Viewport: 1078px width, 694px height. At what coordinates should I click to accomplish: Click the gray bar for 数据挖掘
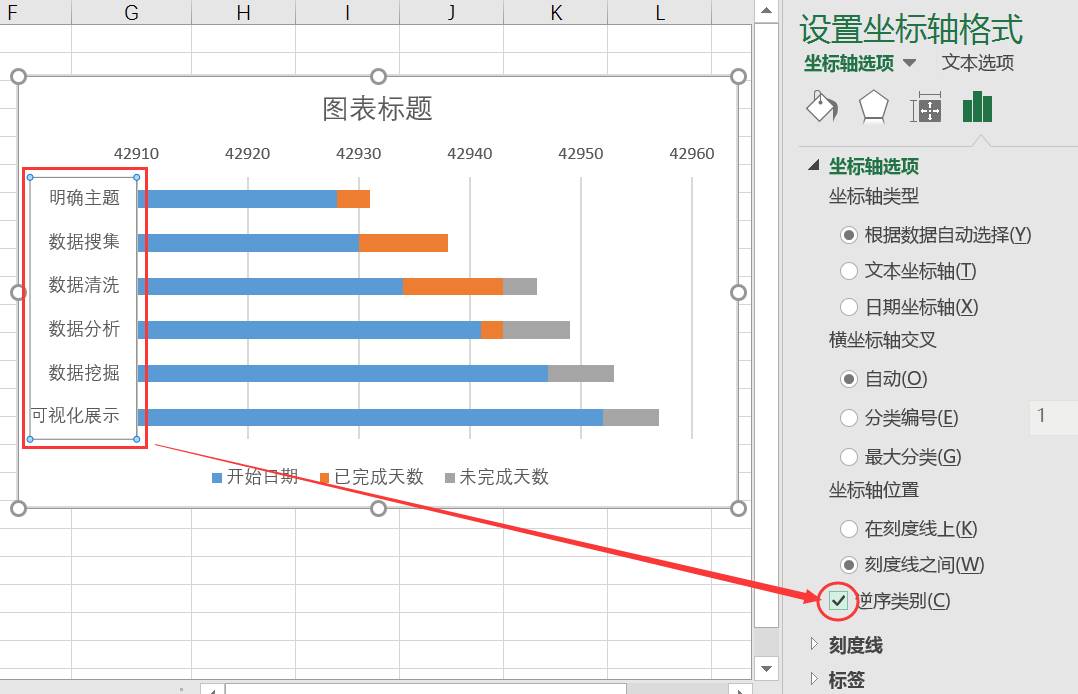(581, 373)
